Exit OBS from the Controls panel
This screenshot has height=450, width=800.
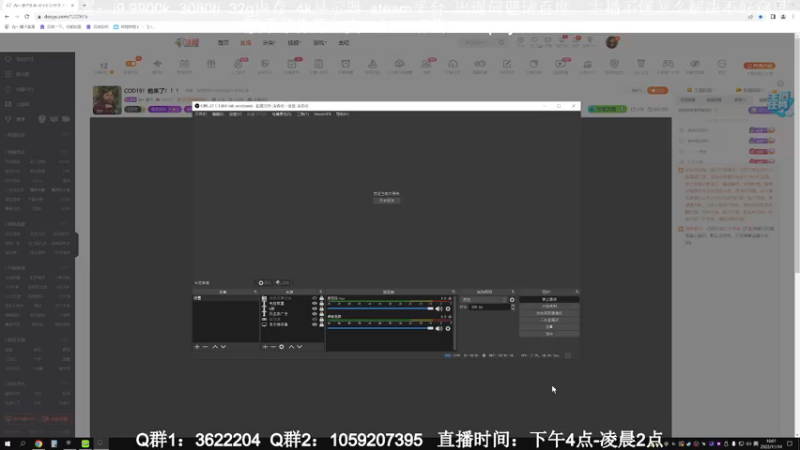coord(549,334)
